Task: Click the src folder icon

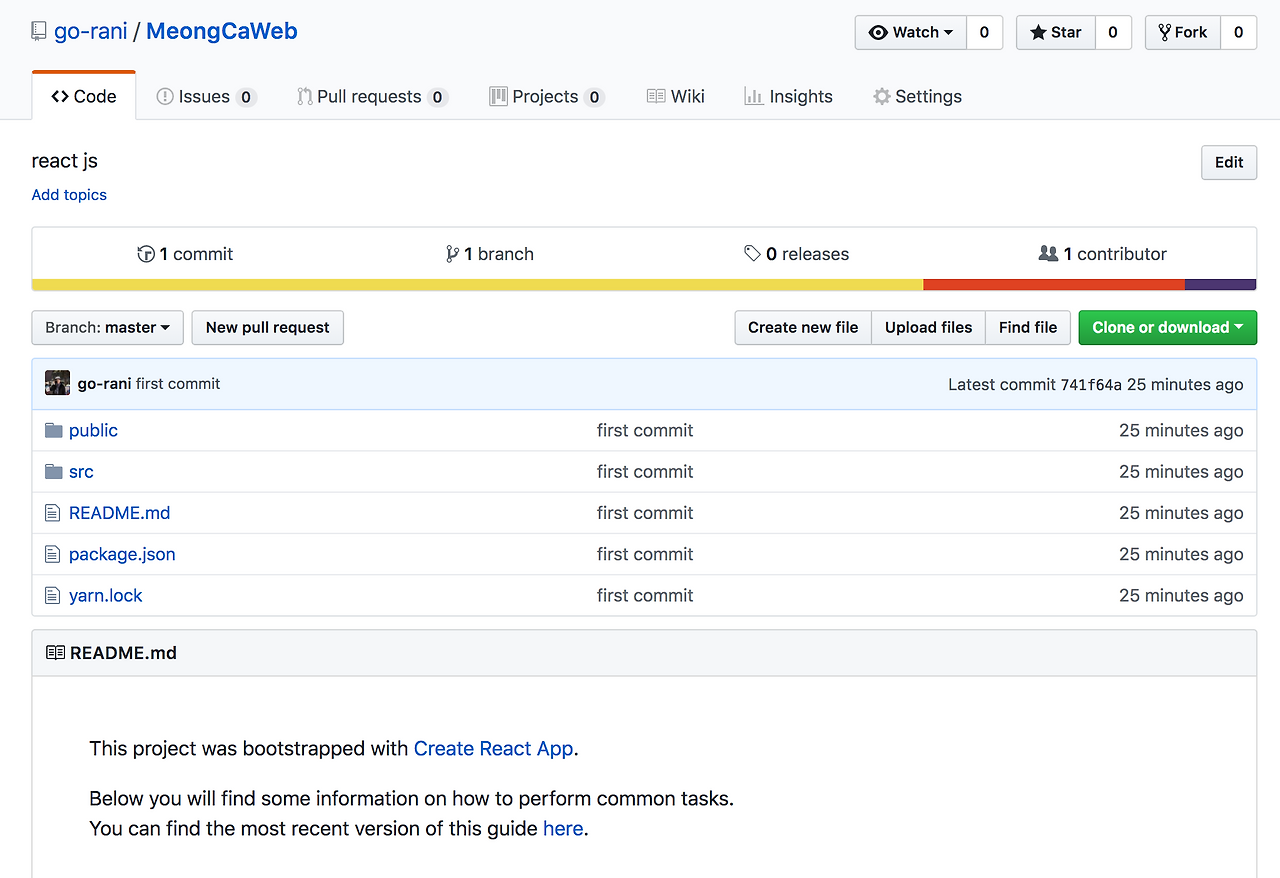Action: 54,471
